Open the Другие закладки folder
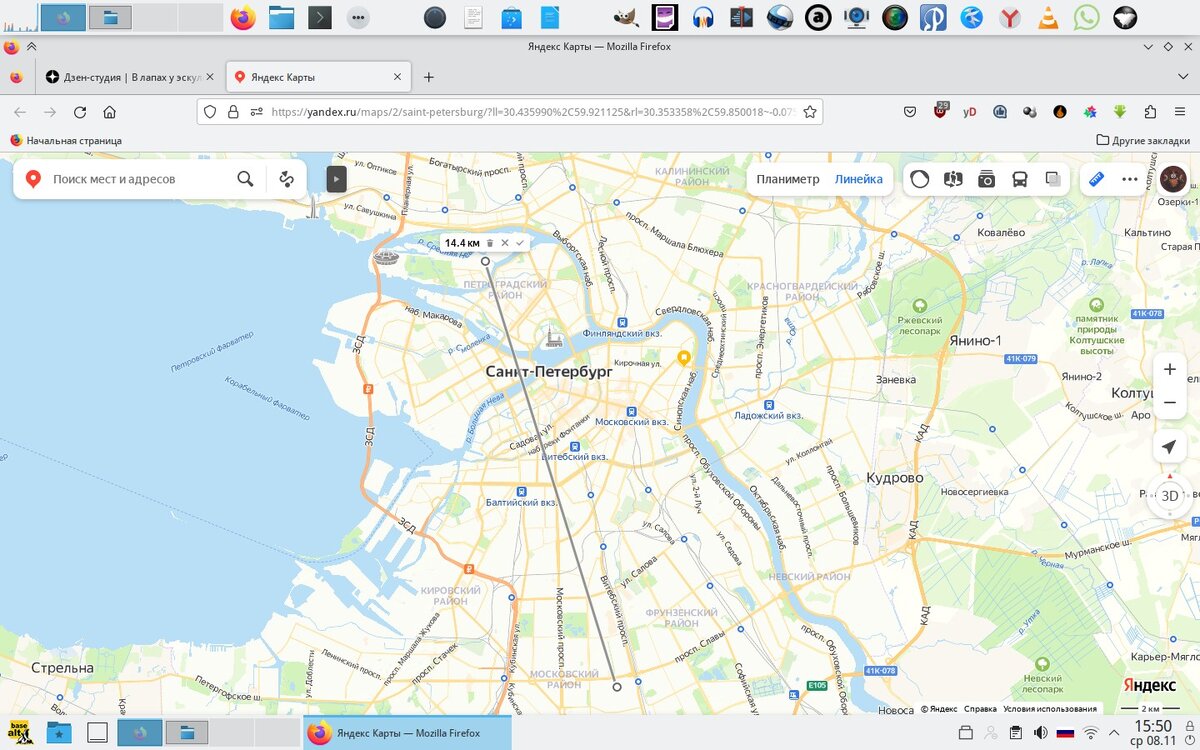Viewport: 1200px width, 750px height. click(1143, 141)
